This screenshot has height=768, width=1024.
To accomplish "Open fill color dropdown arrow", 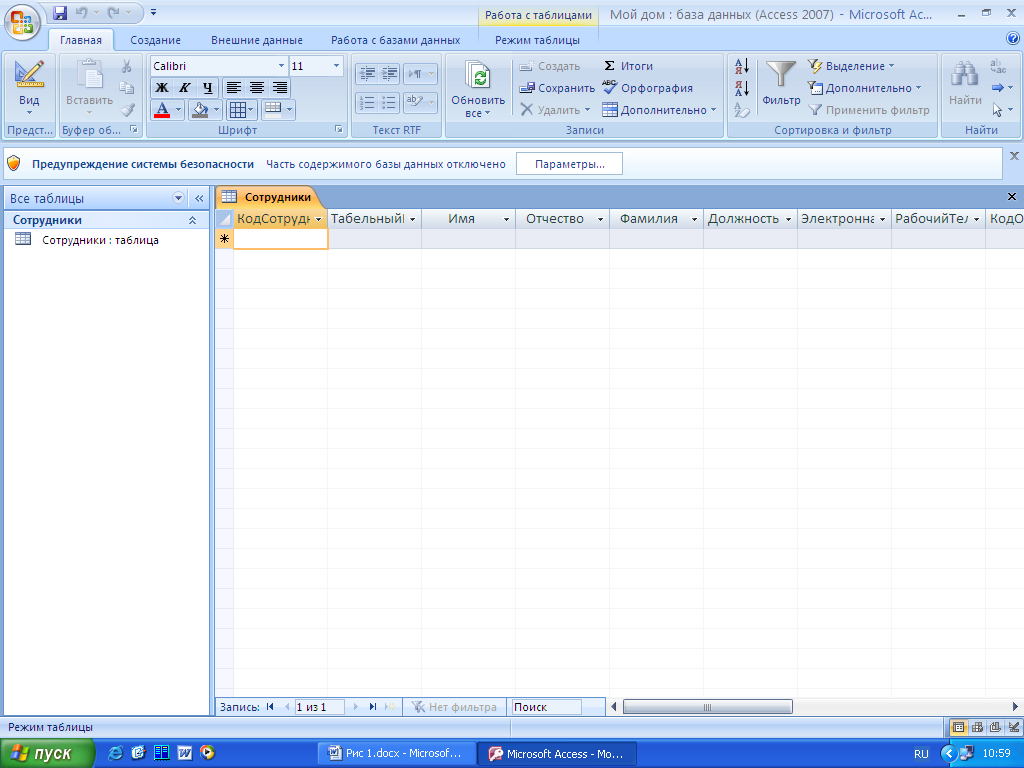I will point(216,110).
